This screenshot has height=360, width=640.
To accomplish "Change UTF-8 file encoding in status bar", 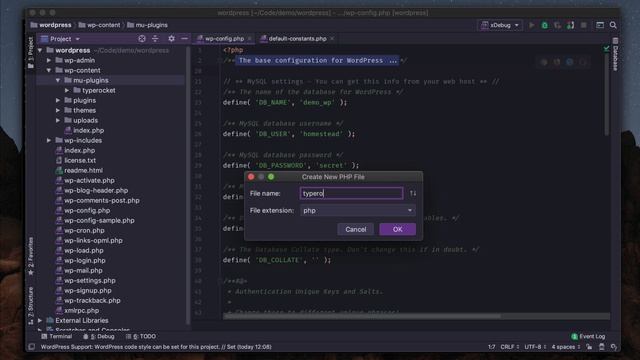I will click(x=535, y=347).
